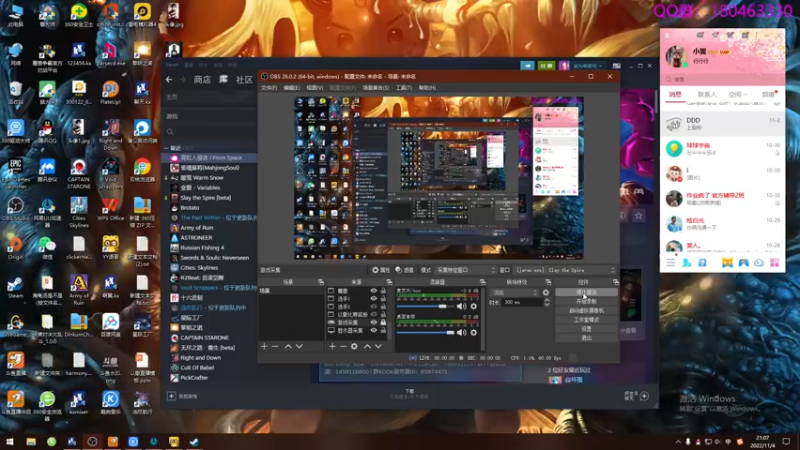Screen dimensions: 800x450
Task: Click 工作室模式 button in OBS
Action: click(x=586, y=320)
